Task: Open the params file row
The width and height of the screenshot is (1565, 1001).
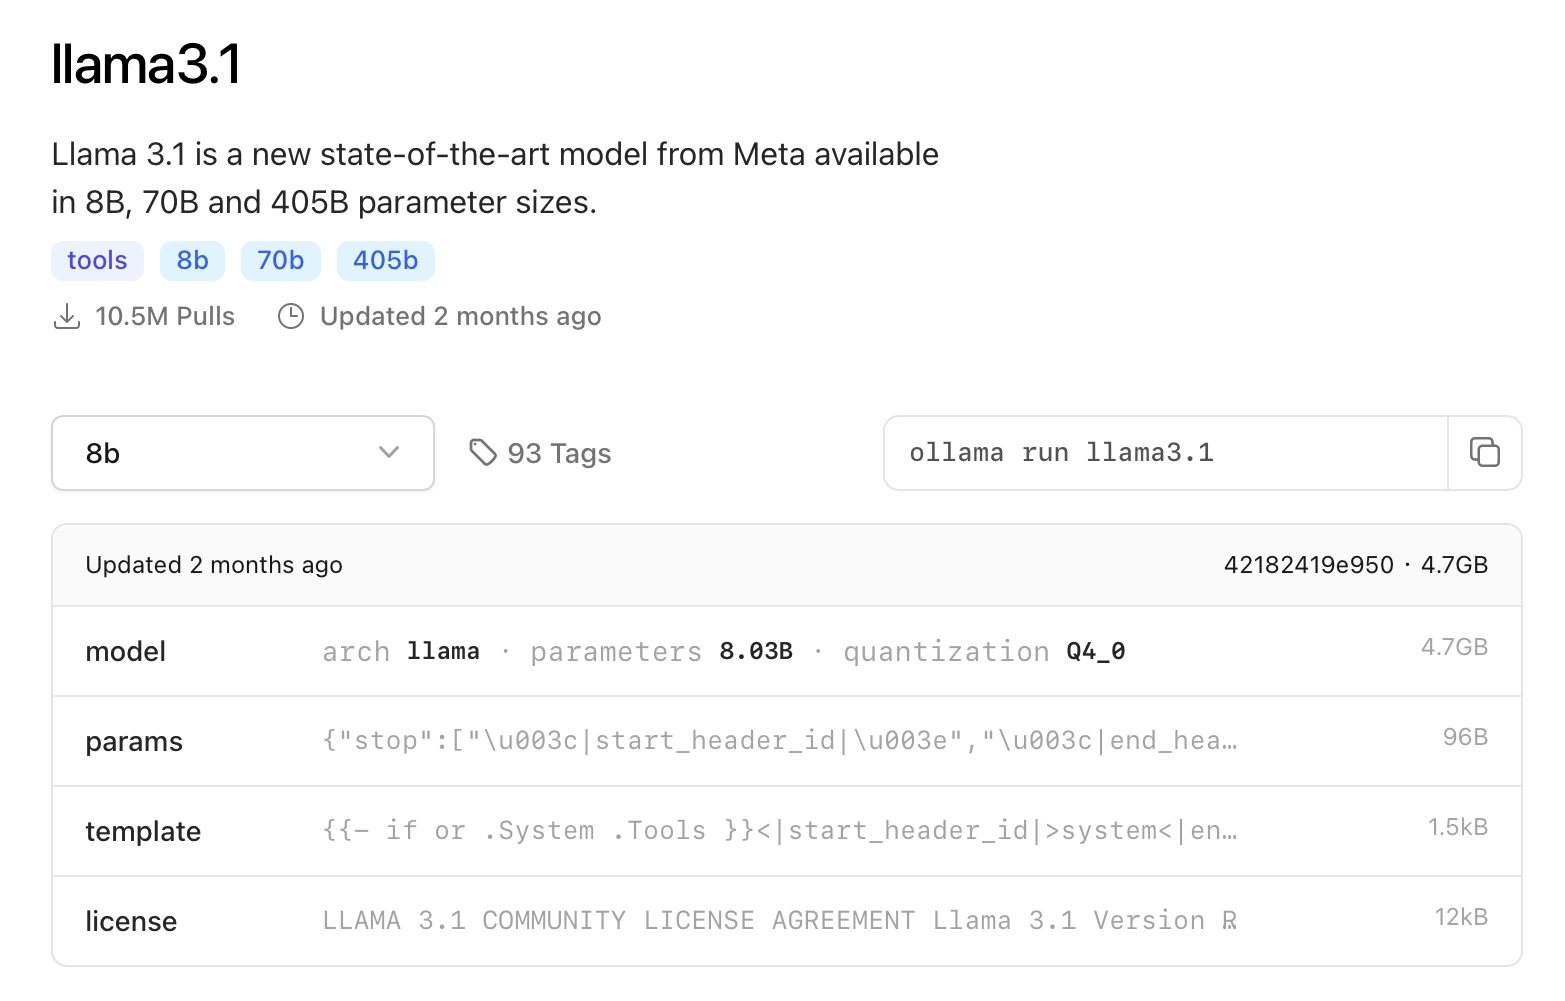Action: point(787,741)
